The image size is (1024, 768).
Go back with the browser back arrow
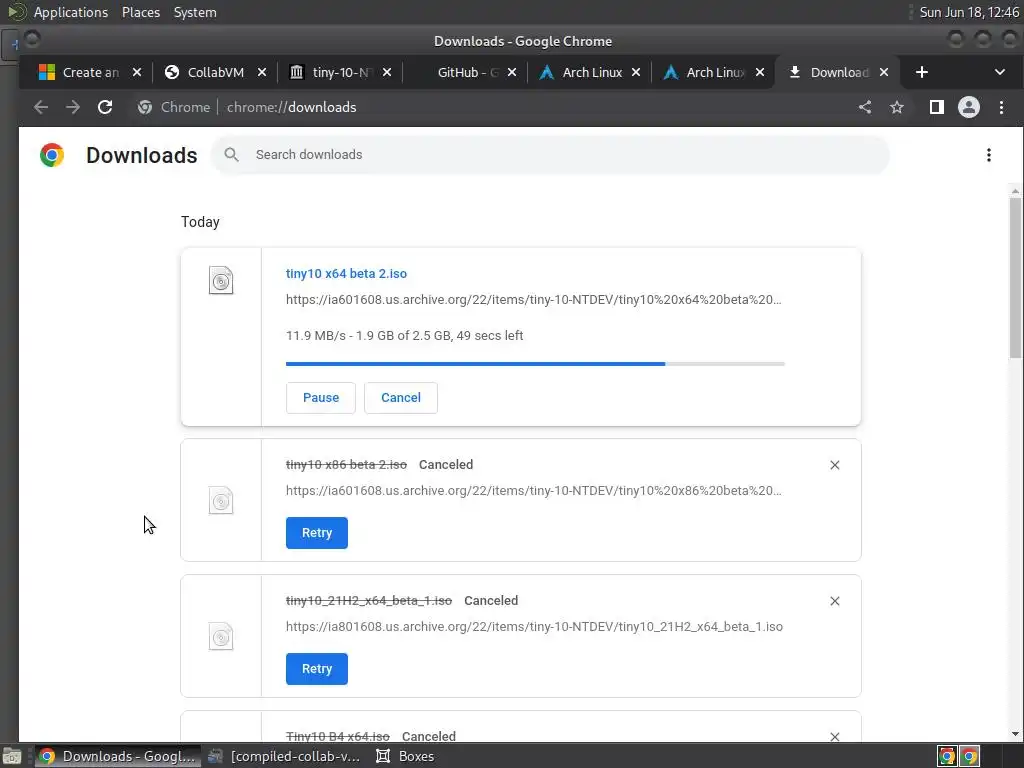tap(41, 107)
